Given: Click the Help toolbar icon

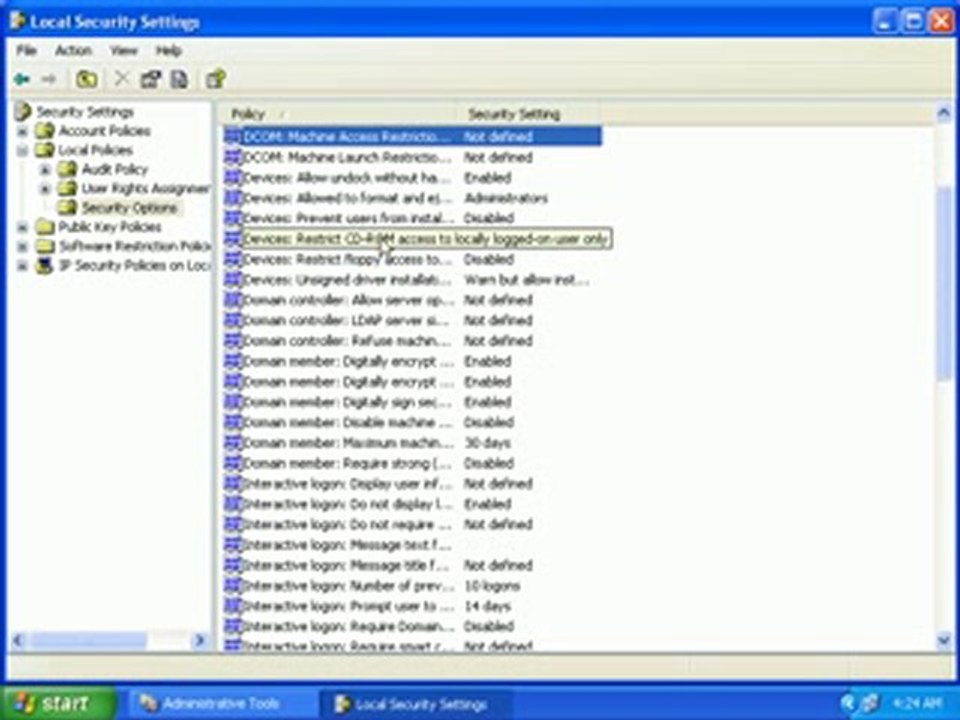Looking at the screenshot, I should click(216, 79).
